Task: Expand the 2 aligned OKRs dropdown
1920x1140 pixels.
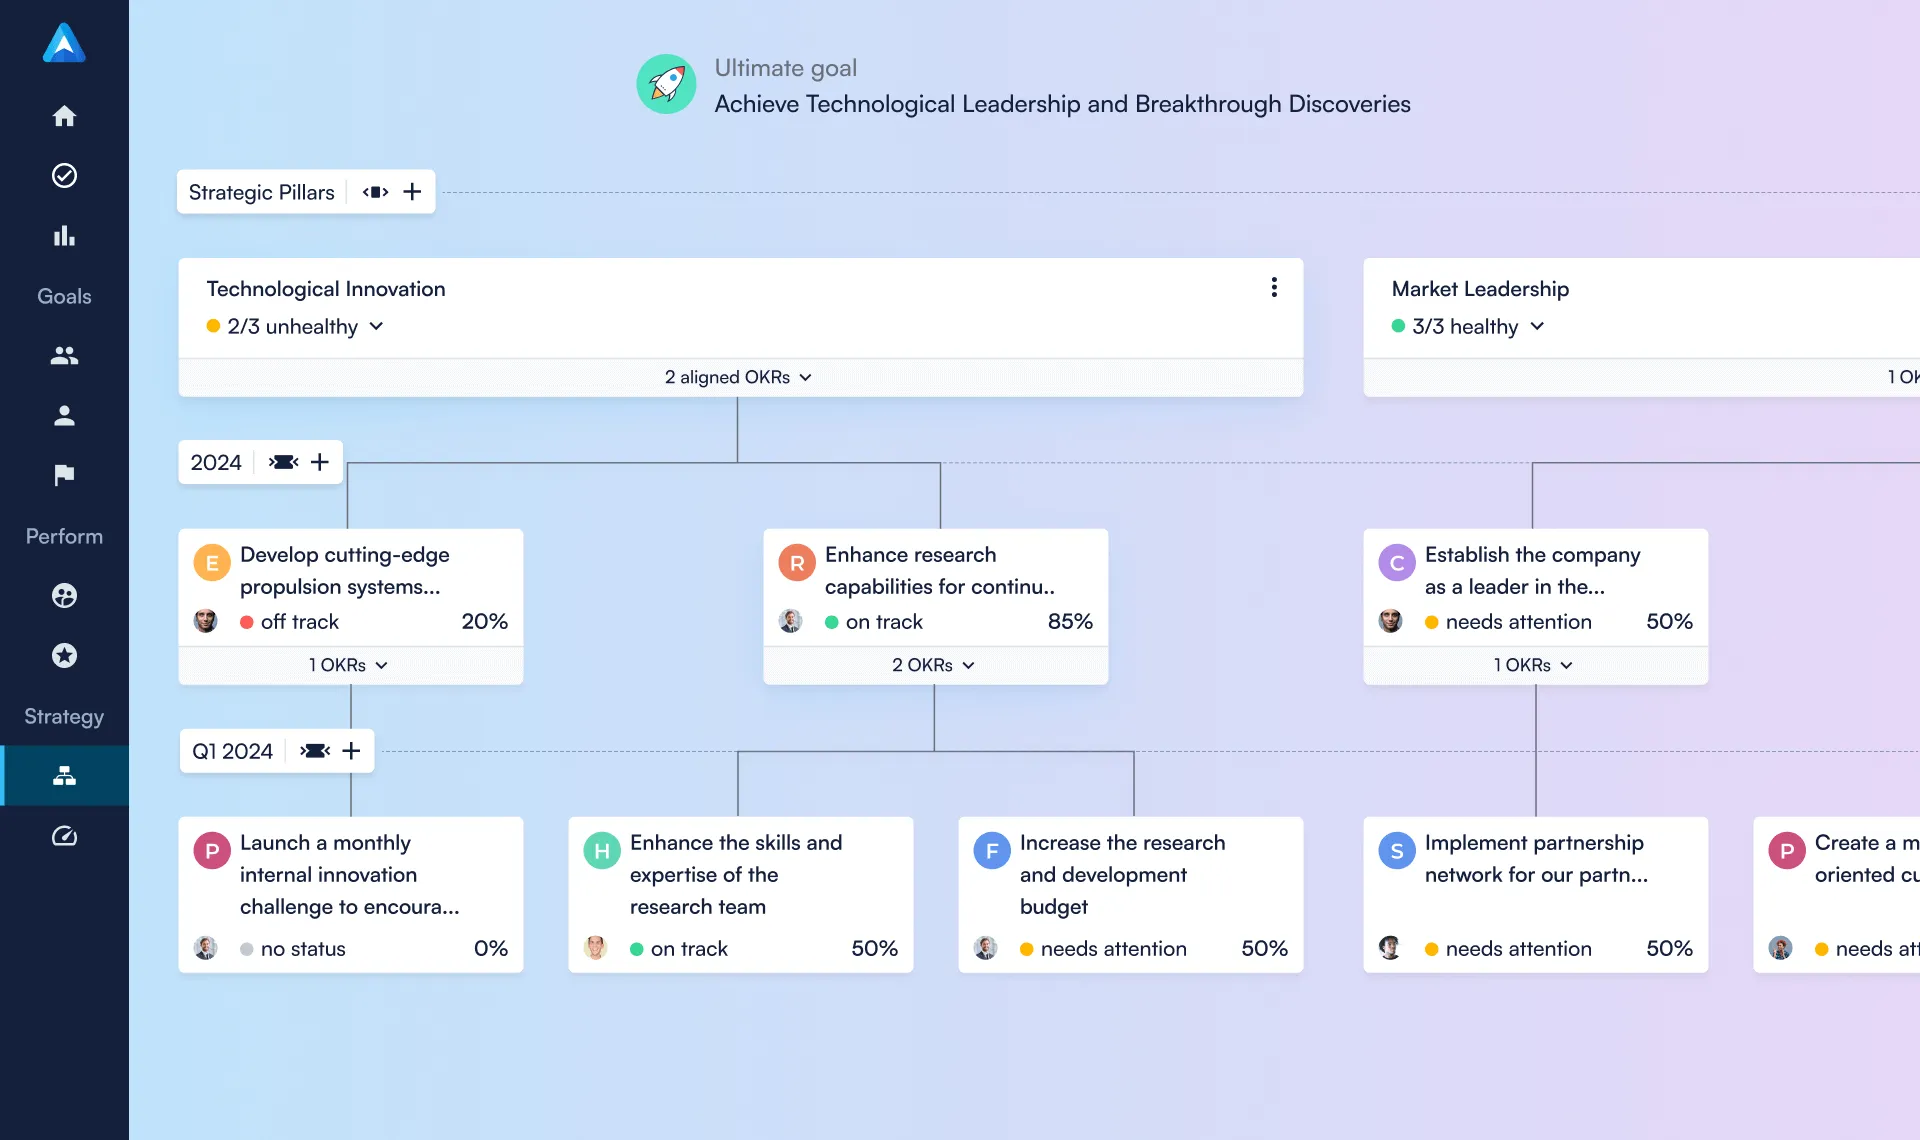Action: pyautogui.click(x=738, y=377)
